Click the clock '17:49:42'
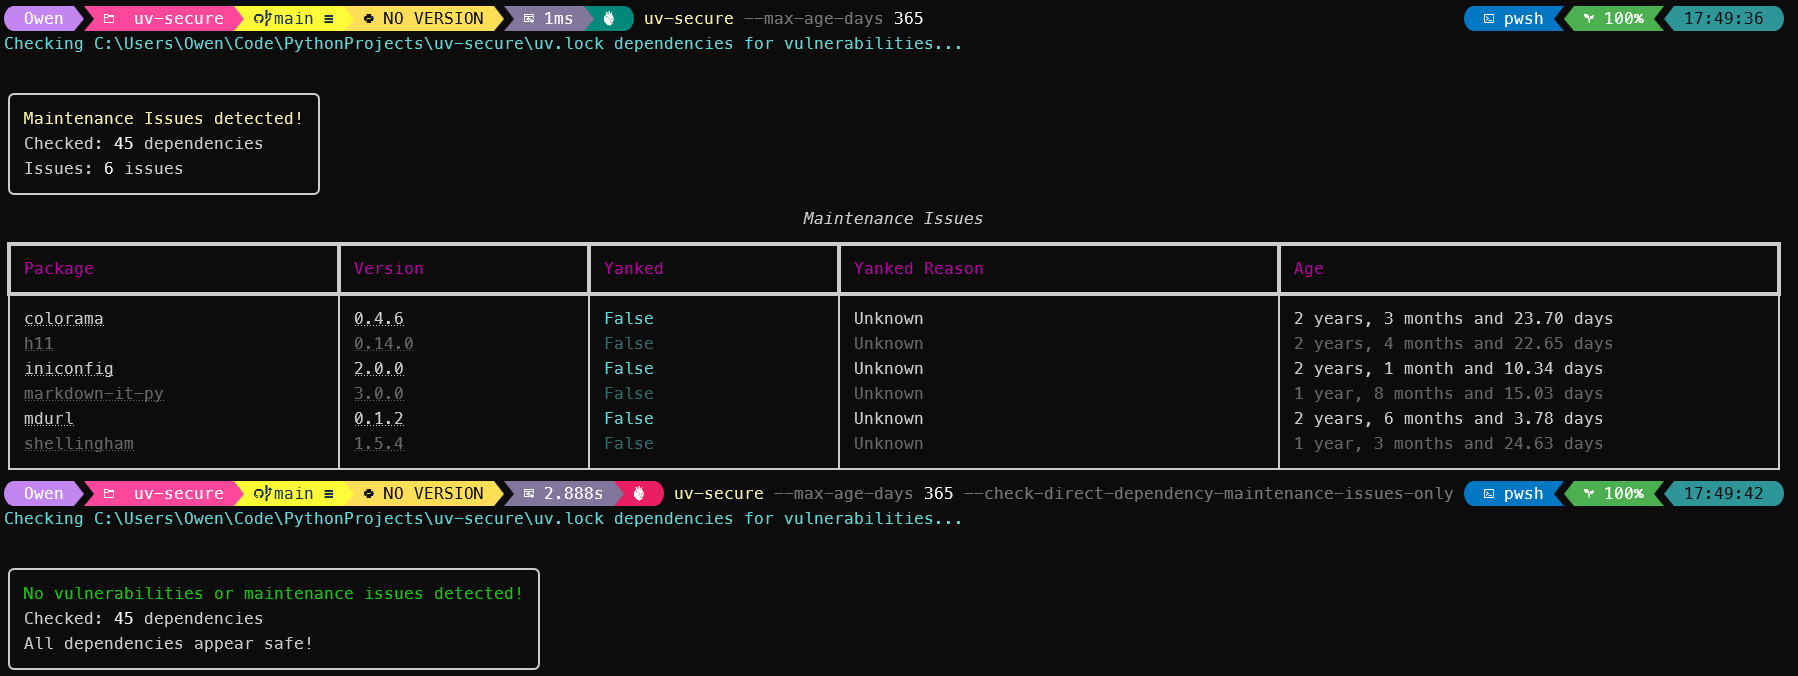The width and height of the screenshot is (1798, 676). click(1723, 494)
